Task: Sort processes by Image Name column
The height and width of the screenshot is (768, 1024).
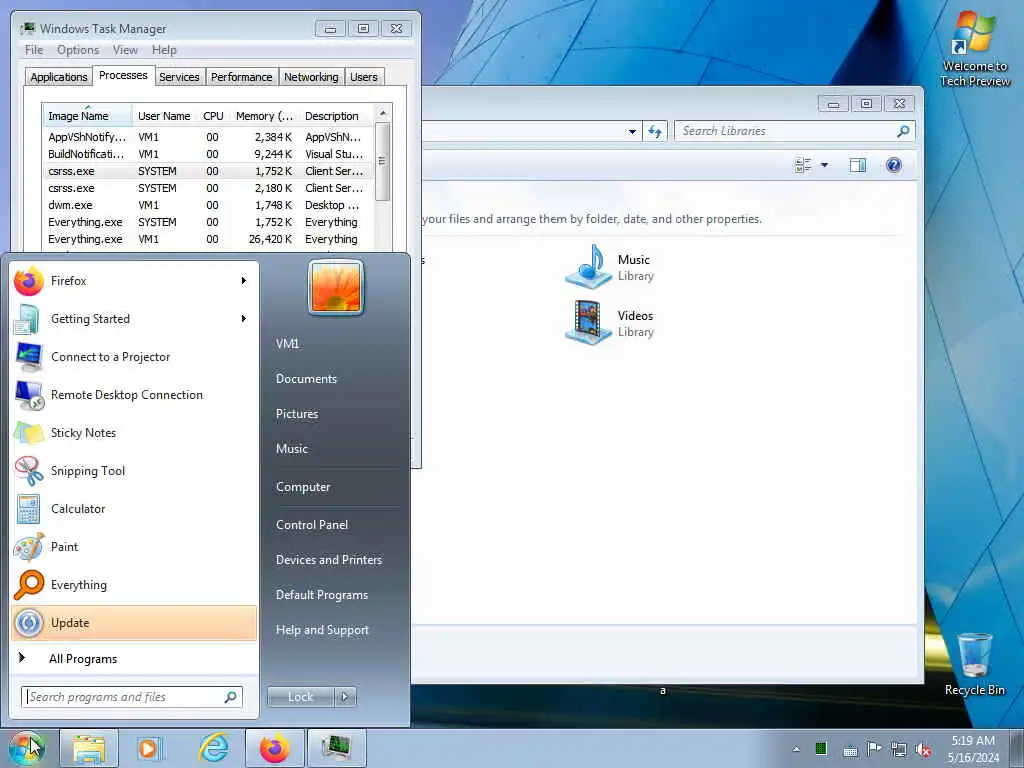Action: [88, 116]
